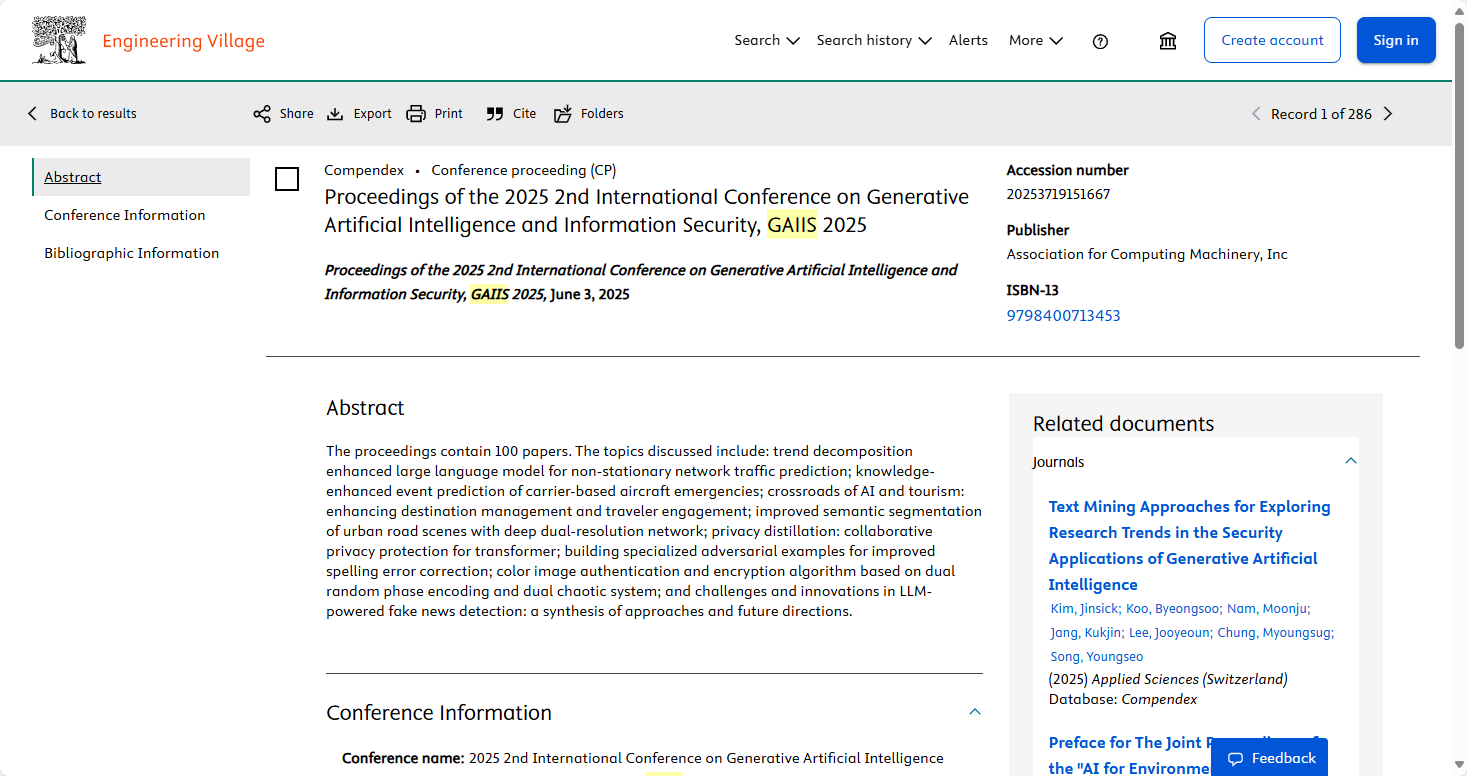The image size is (1467, 776).
Task: Print this record
Action: tap(434, 114)
